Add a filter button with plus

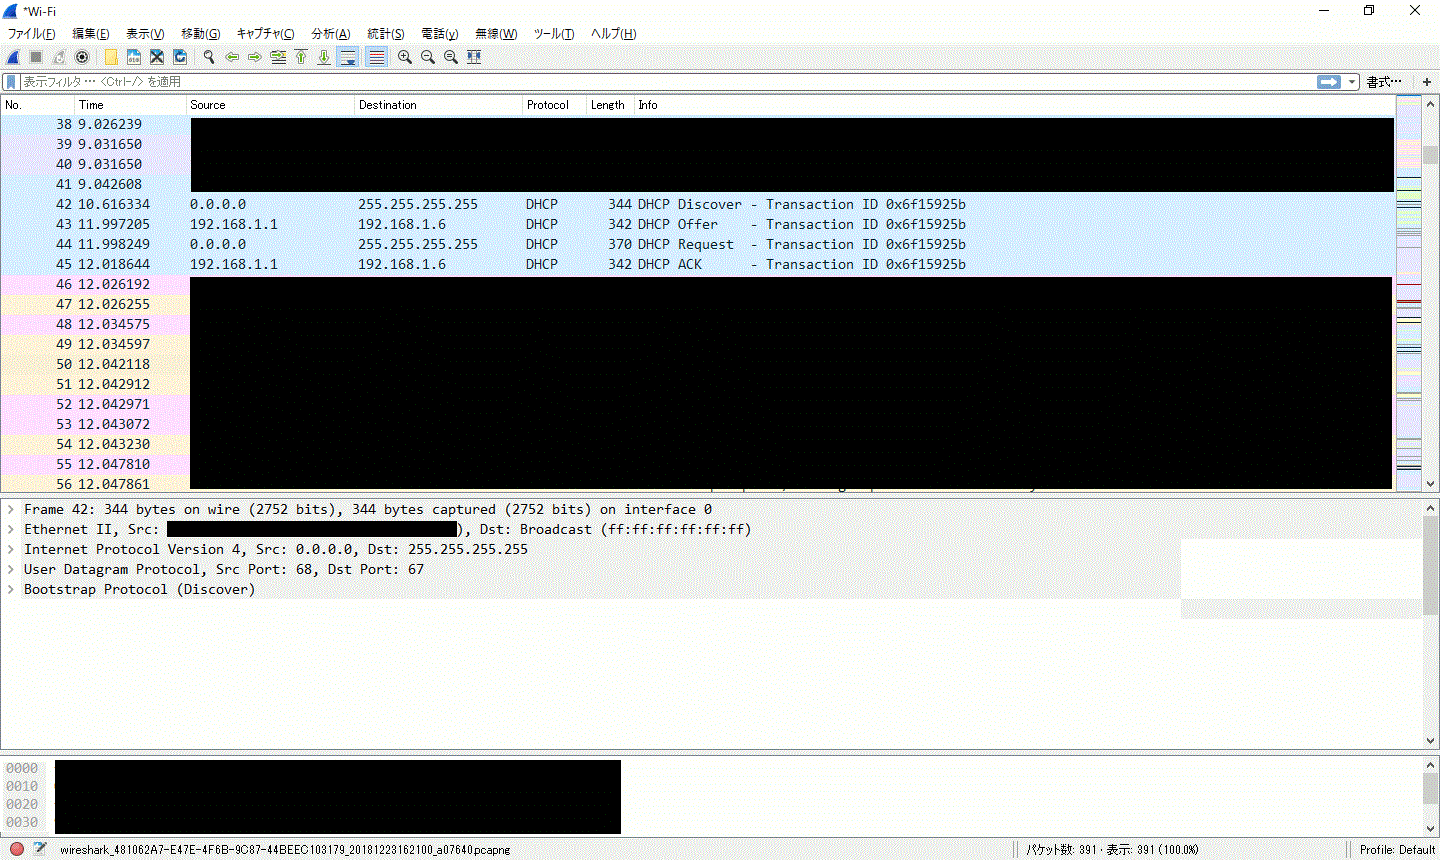(1426, 82)
